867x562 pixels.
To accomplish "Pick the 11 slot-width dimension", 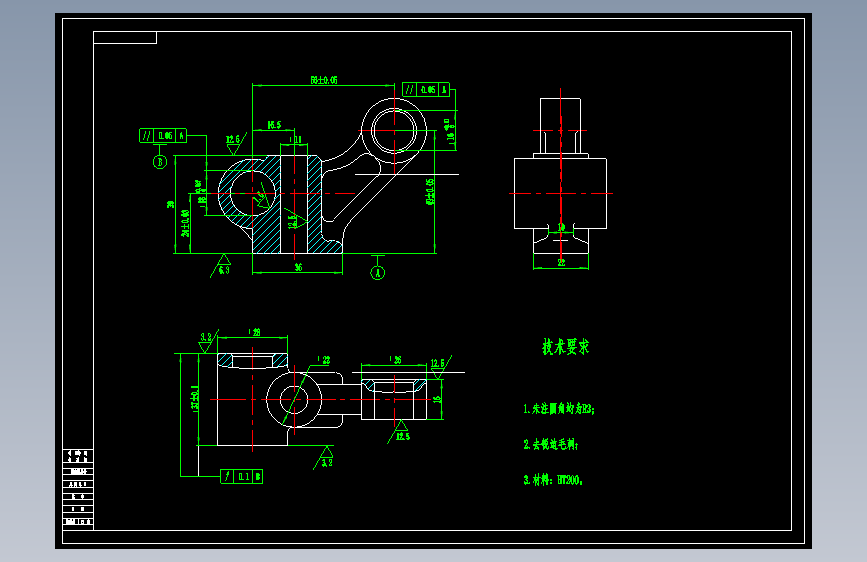I will point(296,140).
